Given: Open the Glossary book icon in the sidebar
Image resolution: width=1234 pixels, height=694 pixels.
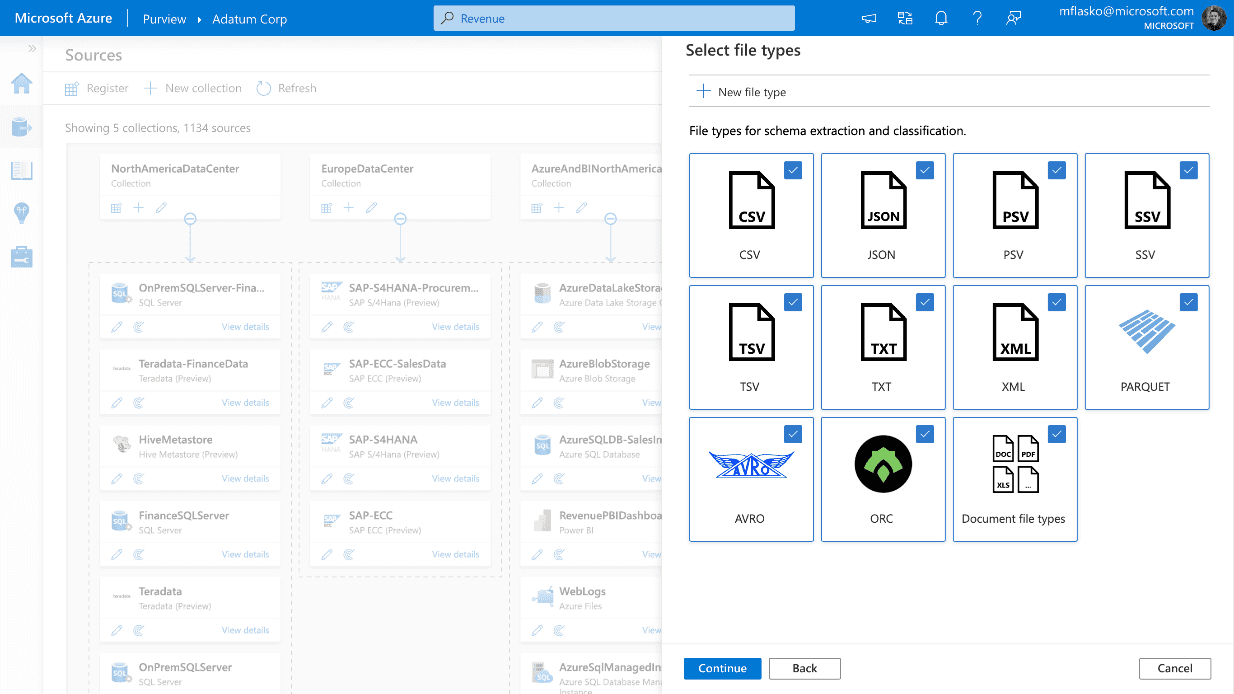Looking at the screenshot, I should (21, 171).
